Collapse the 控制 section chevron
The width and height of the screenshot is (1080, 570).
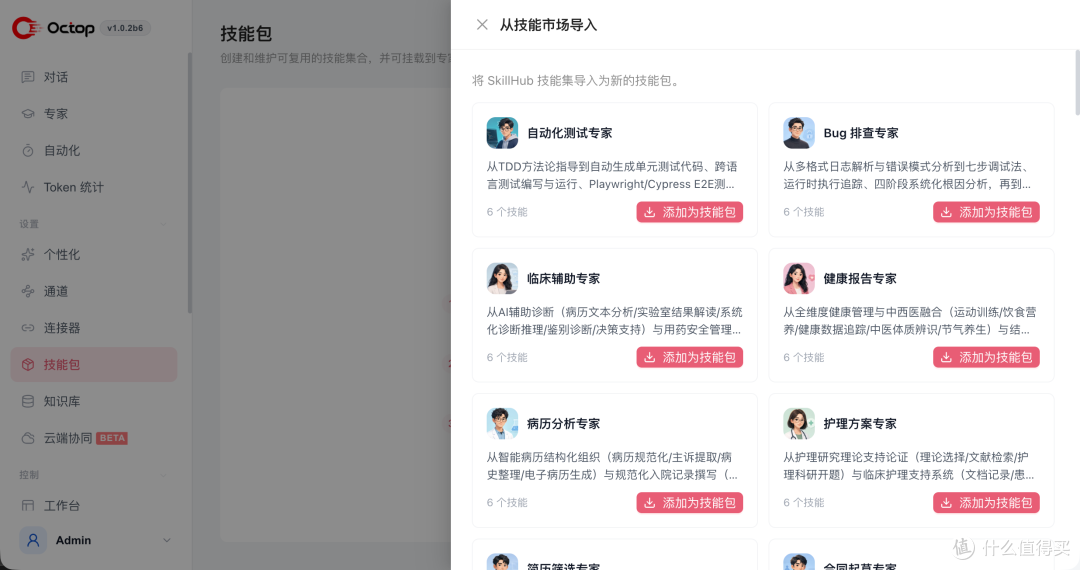[x=164, y=475]
